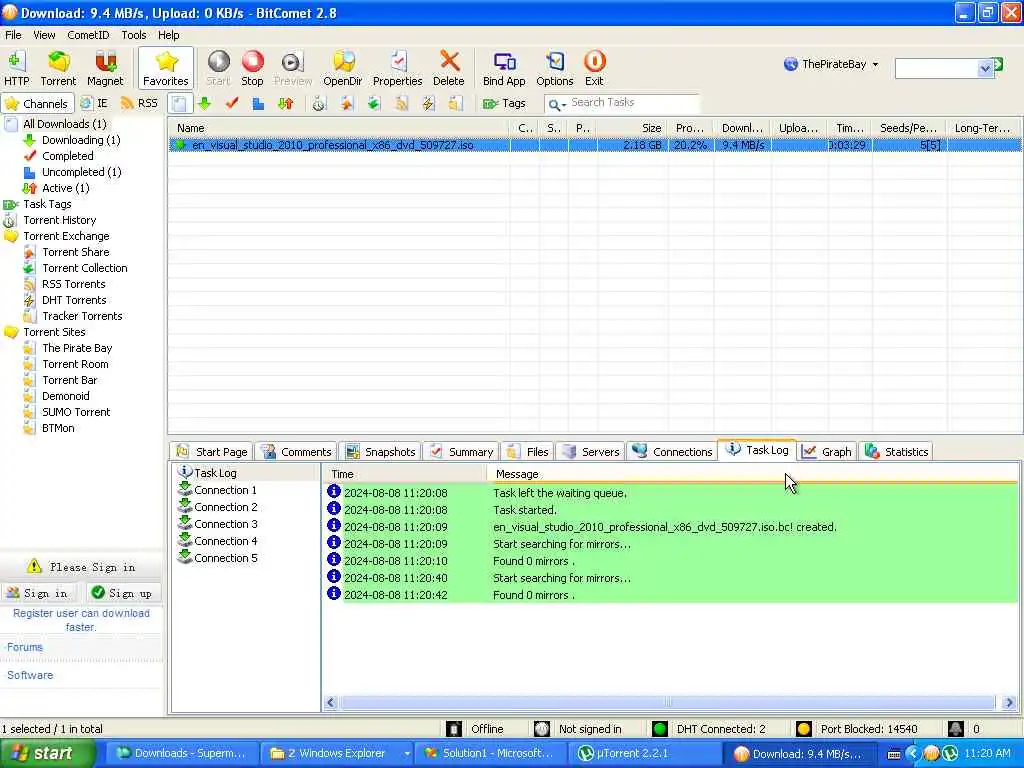Select The Pirate Bay site entry
Image resolution: width=1024 pixels, height=768 pixels.
click(77, 348)
